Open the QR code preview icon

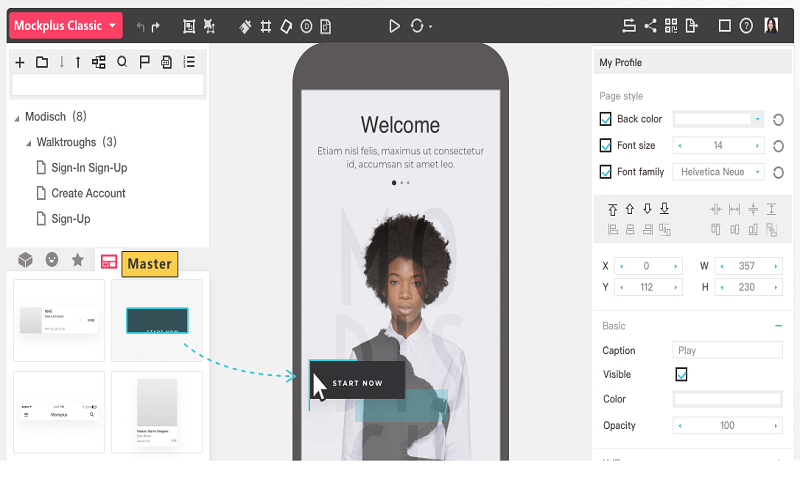click(671, 26)
